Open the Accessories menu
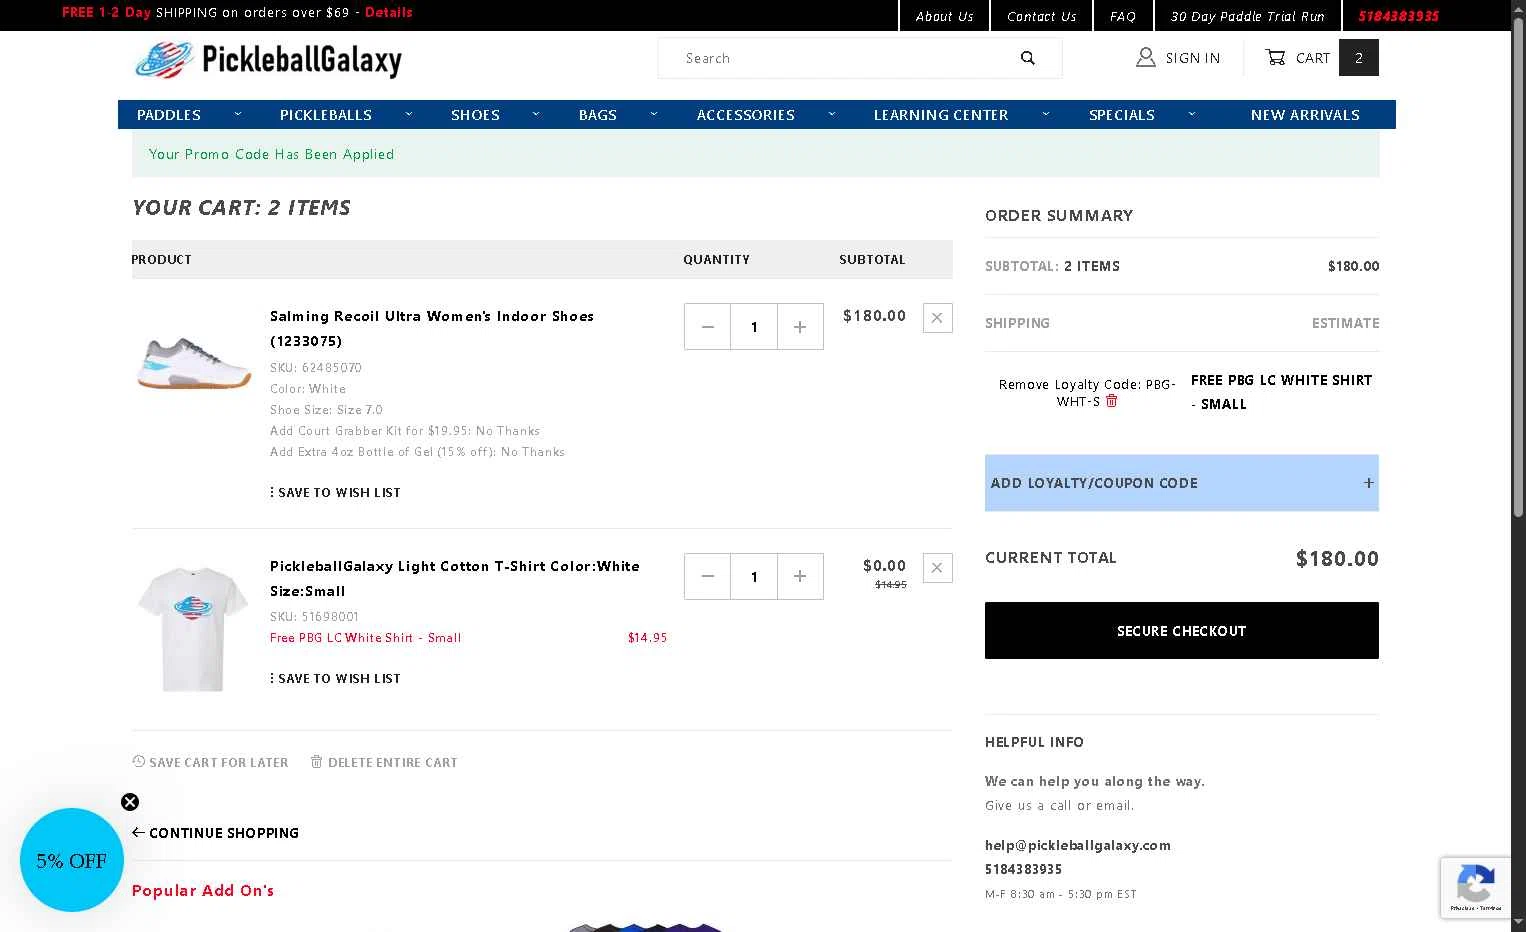 click(x=746, y=115)
